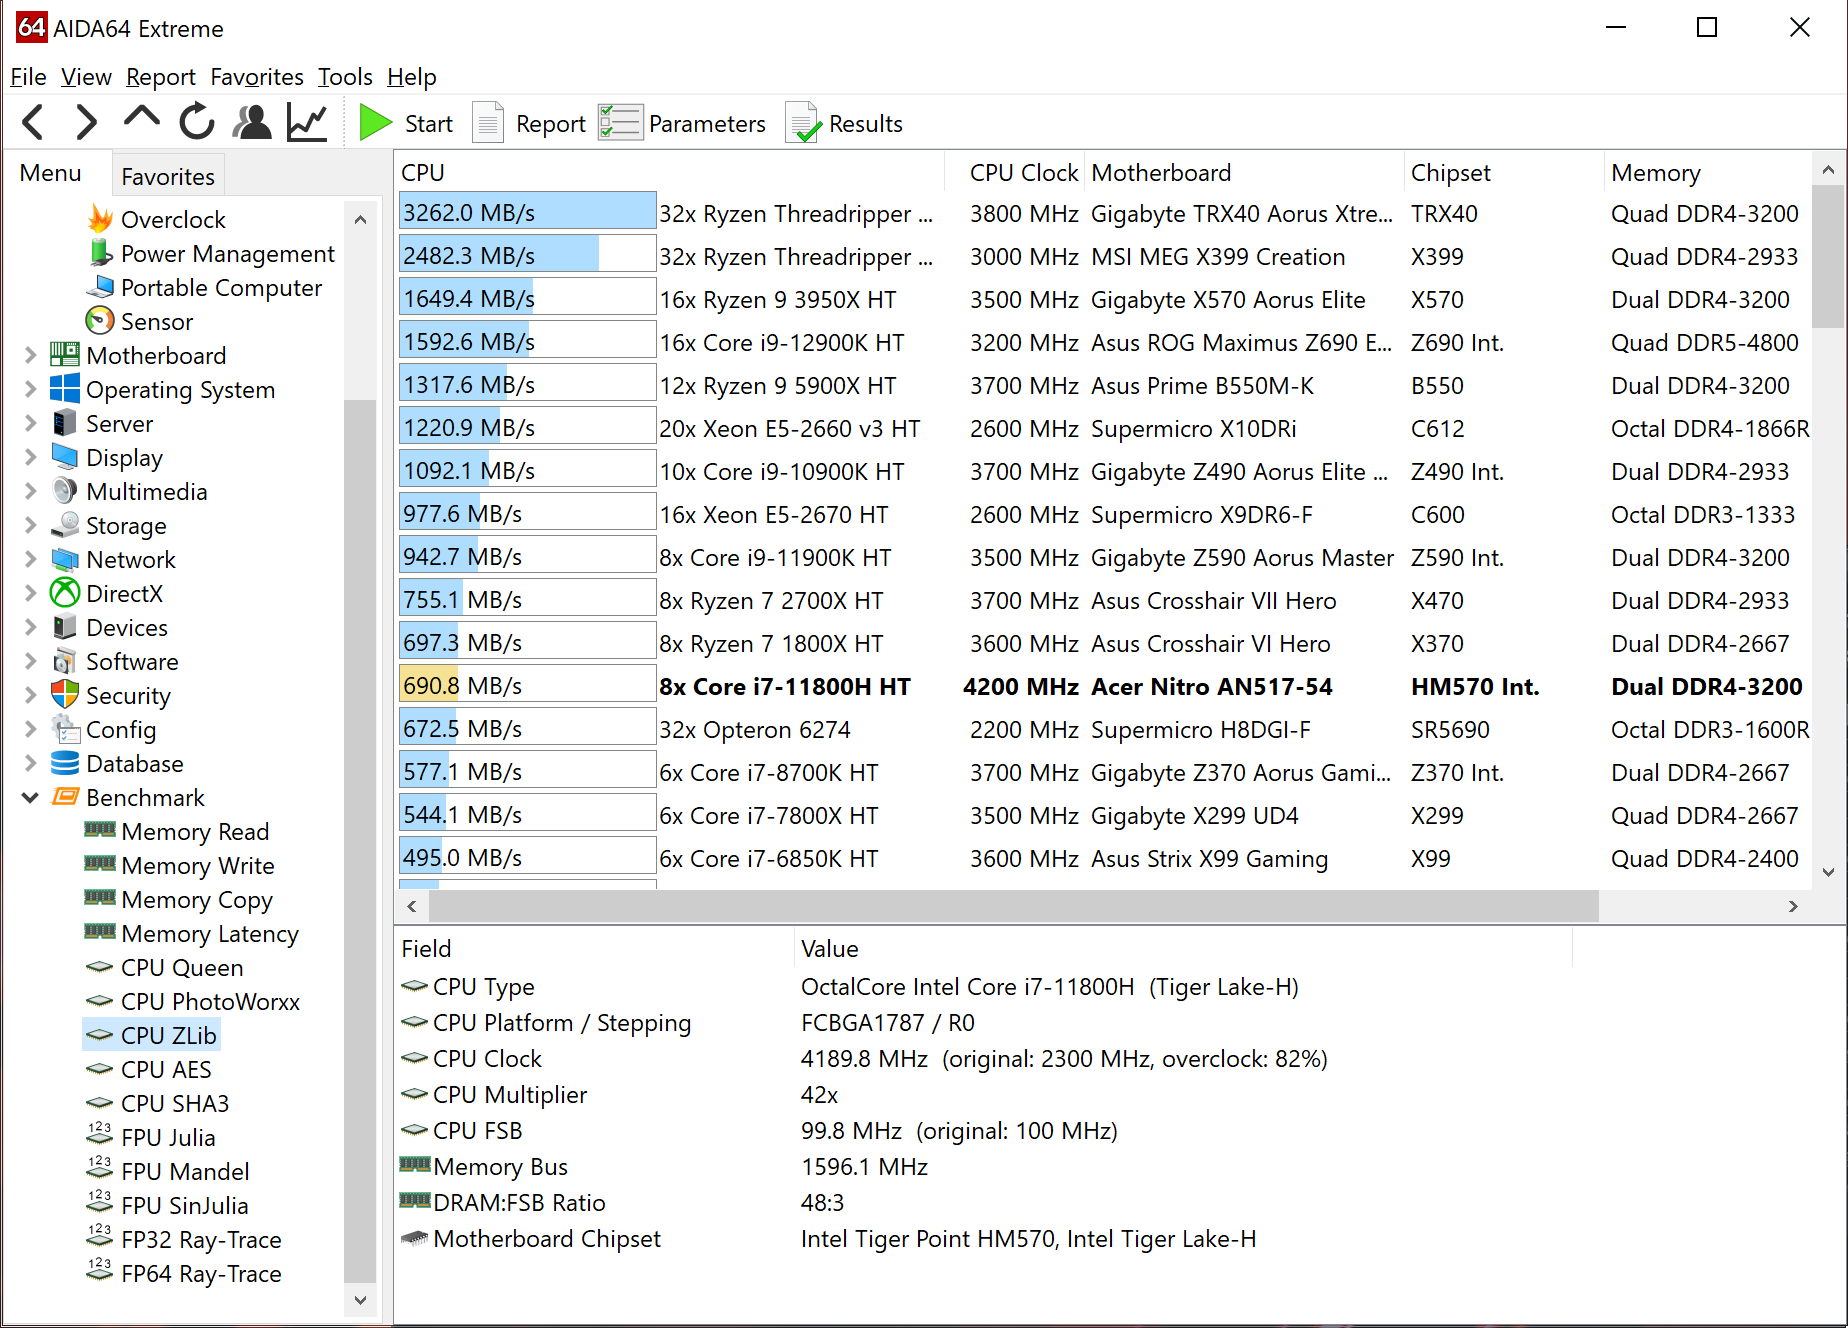Select the Overclock flame icon
1848x1328 pixels.
click(100, 218)
